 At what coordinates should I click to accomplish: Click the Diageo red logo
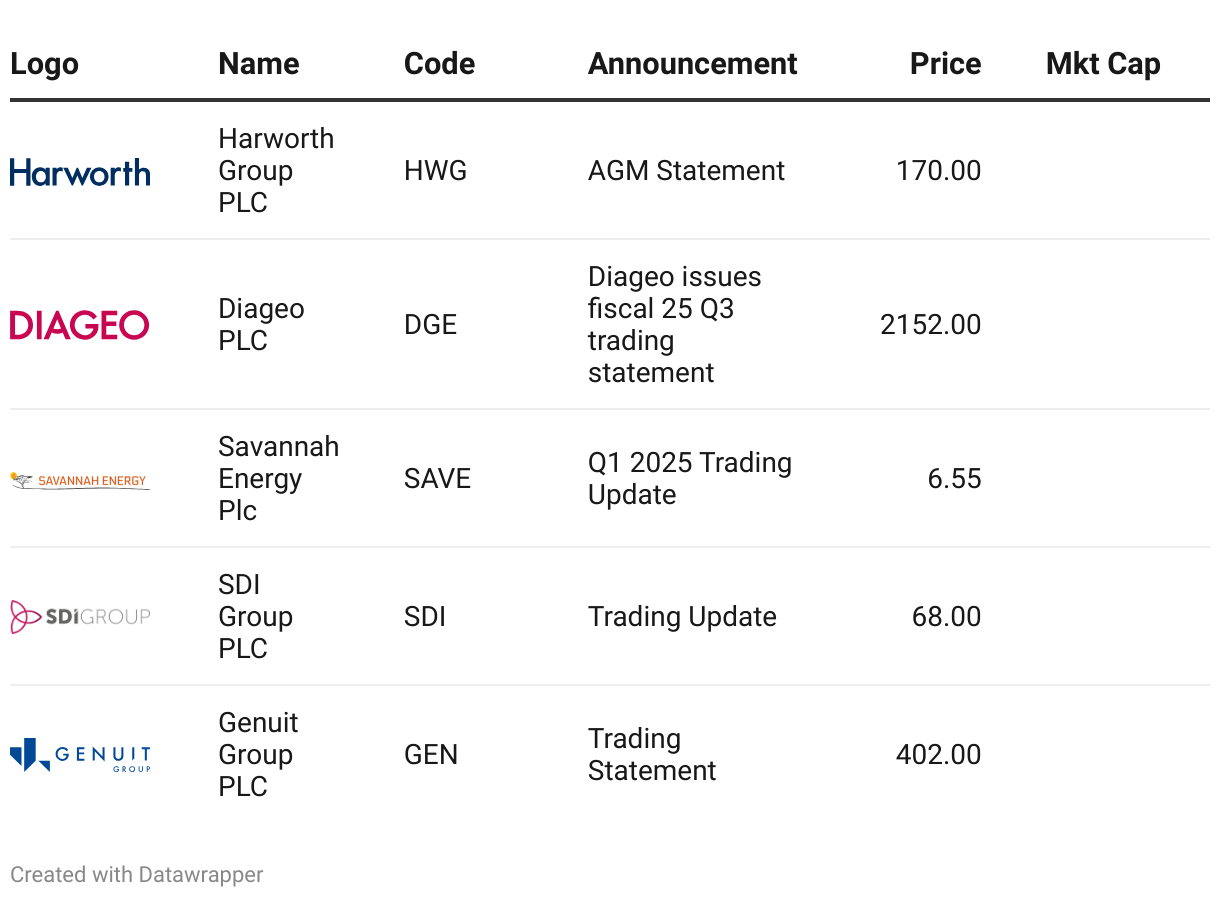[80, 325]
